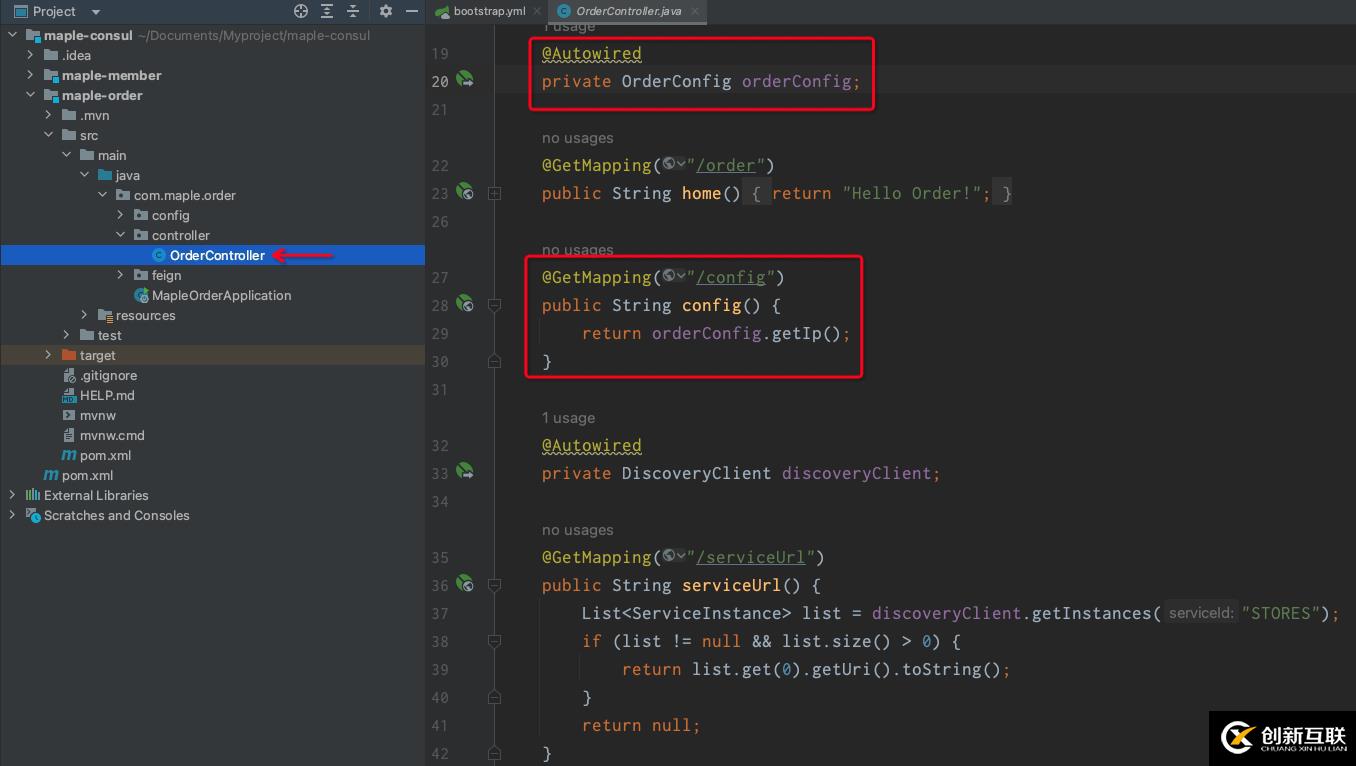Close the OrderController.java tab
The width and height of the screenshot is (1356, 766).
pyautogui.click(x=694, y=11)
